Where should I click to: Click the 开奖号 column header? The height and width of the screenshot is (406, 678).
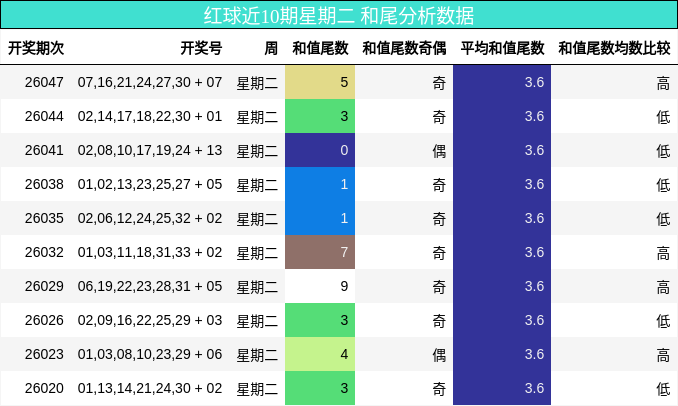click(201, 48)
